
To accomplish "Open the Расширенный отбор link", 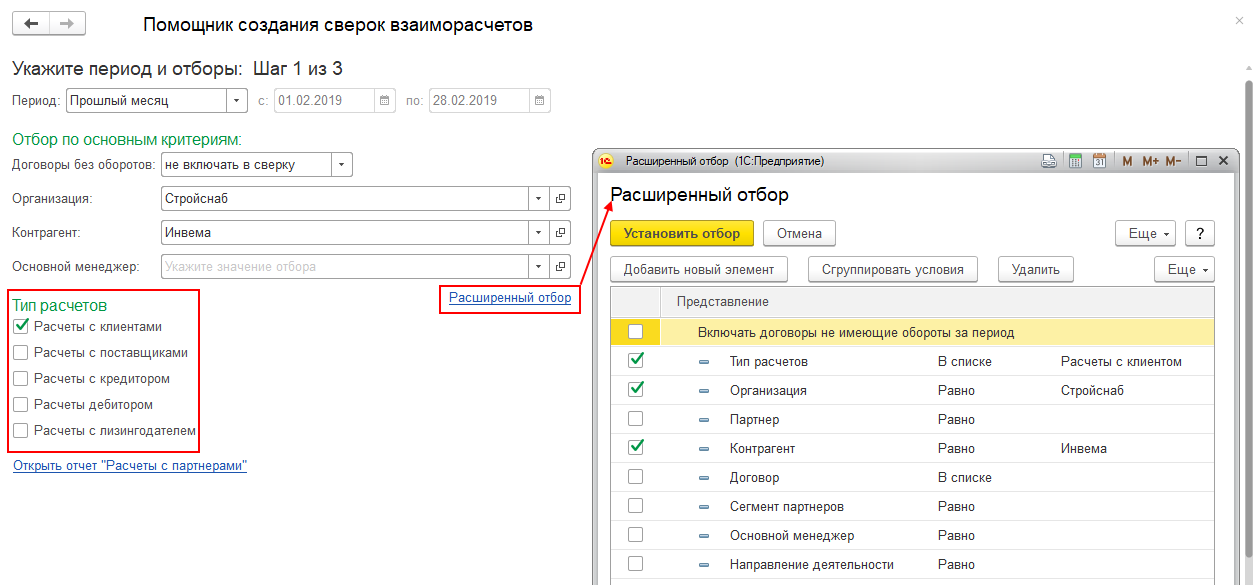I will tap(510, 297).
